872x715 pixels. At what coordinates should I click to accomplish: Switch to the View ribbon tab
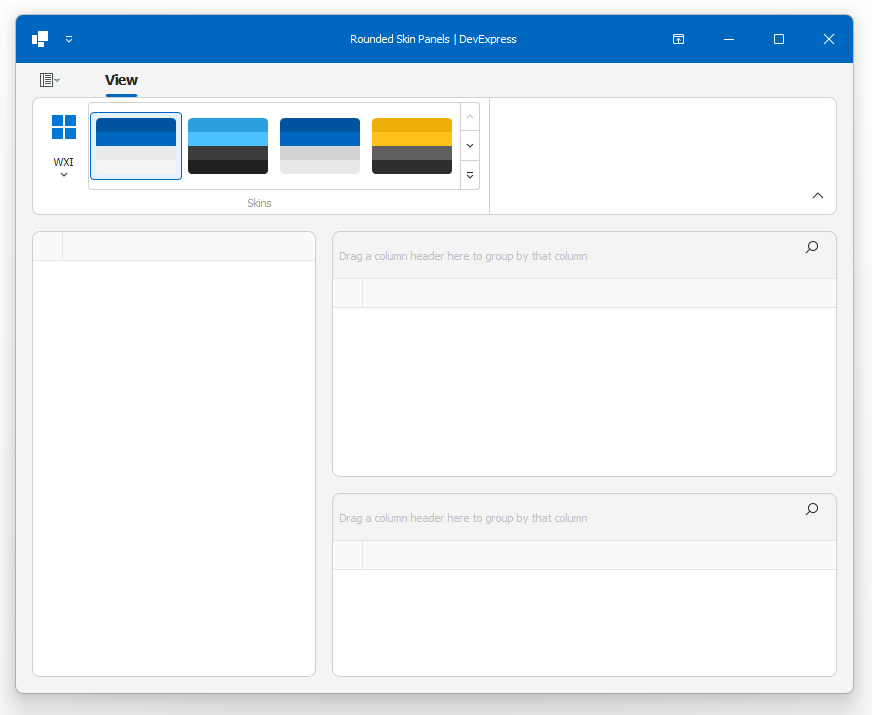(121, 80)
